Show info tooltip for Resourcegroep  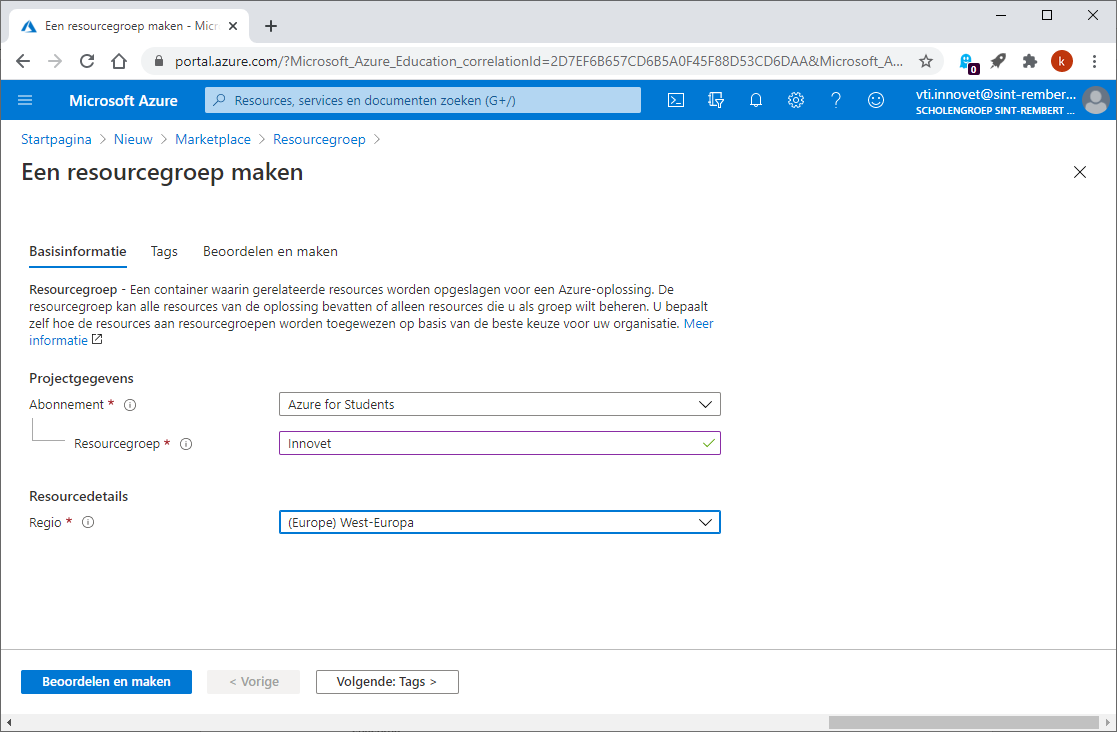click(x=186, y=444)
